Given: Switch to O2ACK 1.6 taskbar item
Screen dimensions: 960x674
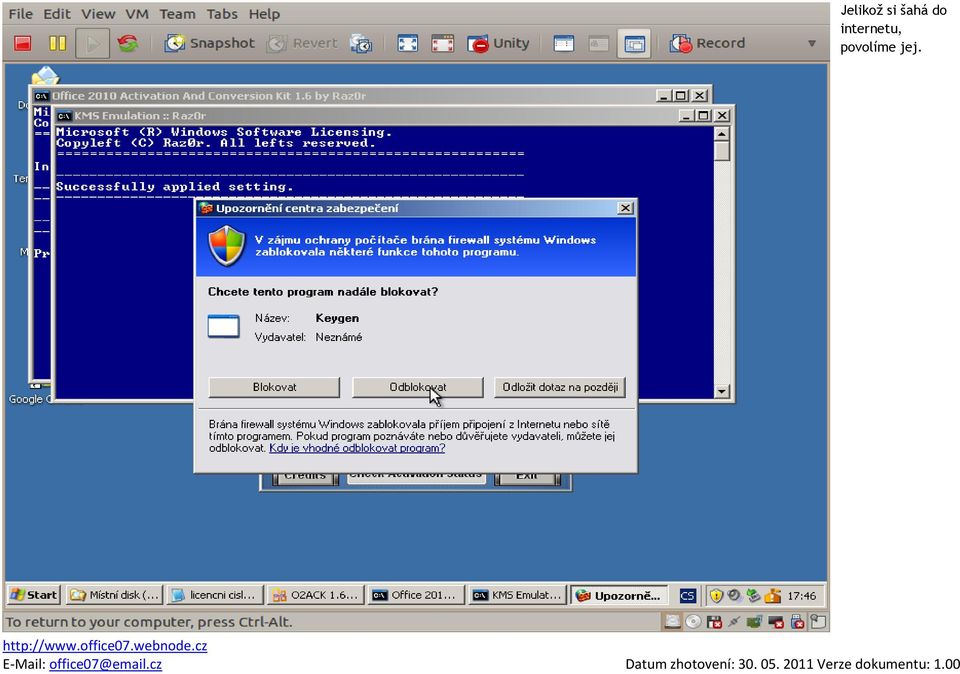Looking at the screenshot, I should click(316, 594).
